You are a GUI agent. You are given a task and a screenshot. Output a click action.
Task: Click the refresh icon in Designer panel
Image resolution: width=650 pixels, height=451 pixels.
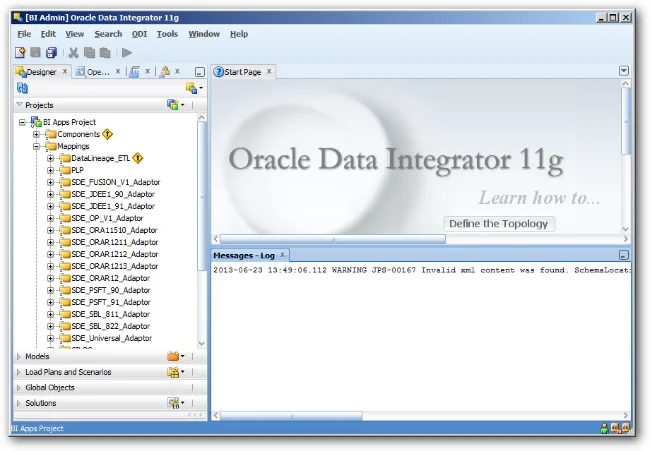coord(22,88)
